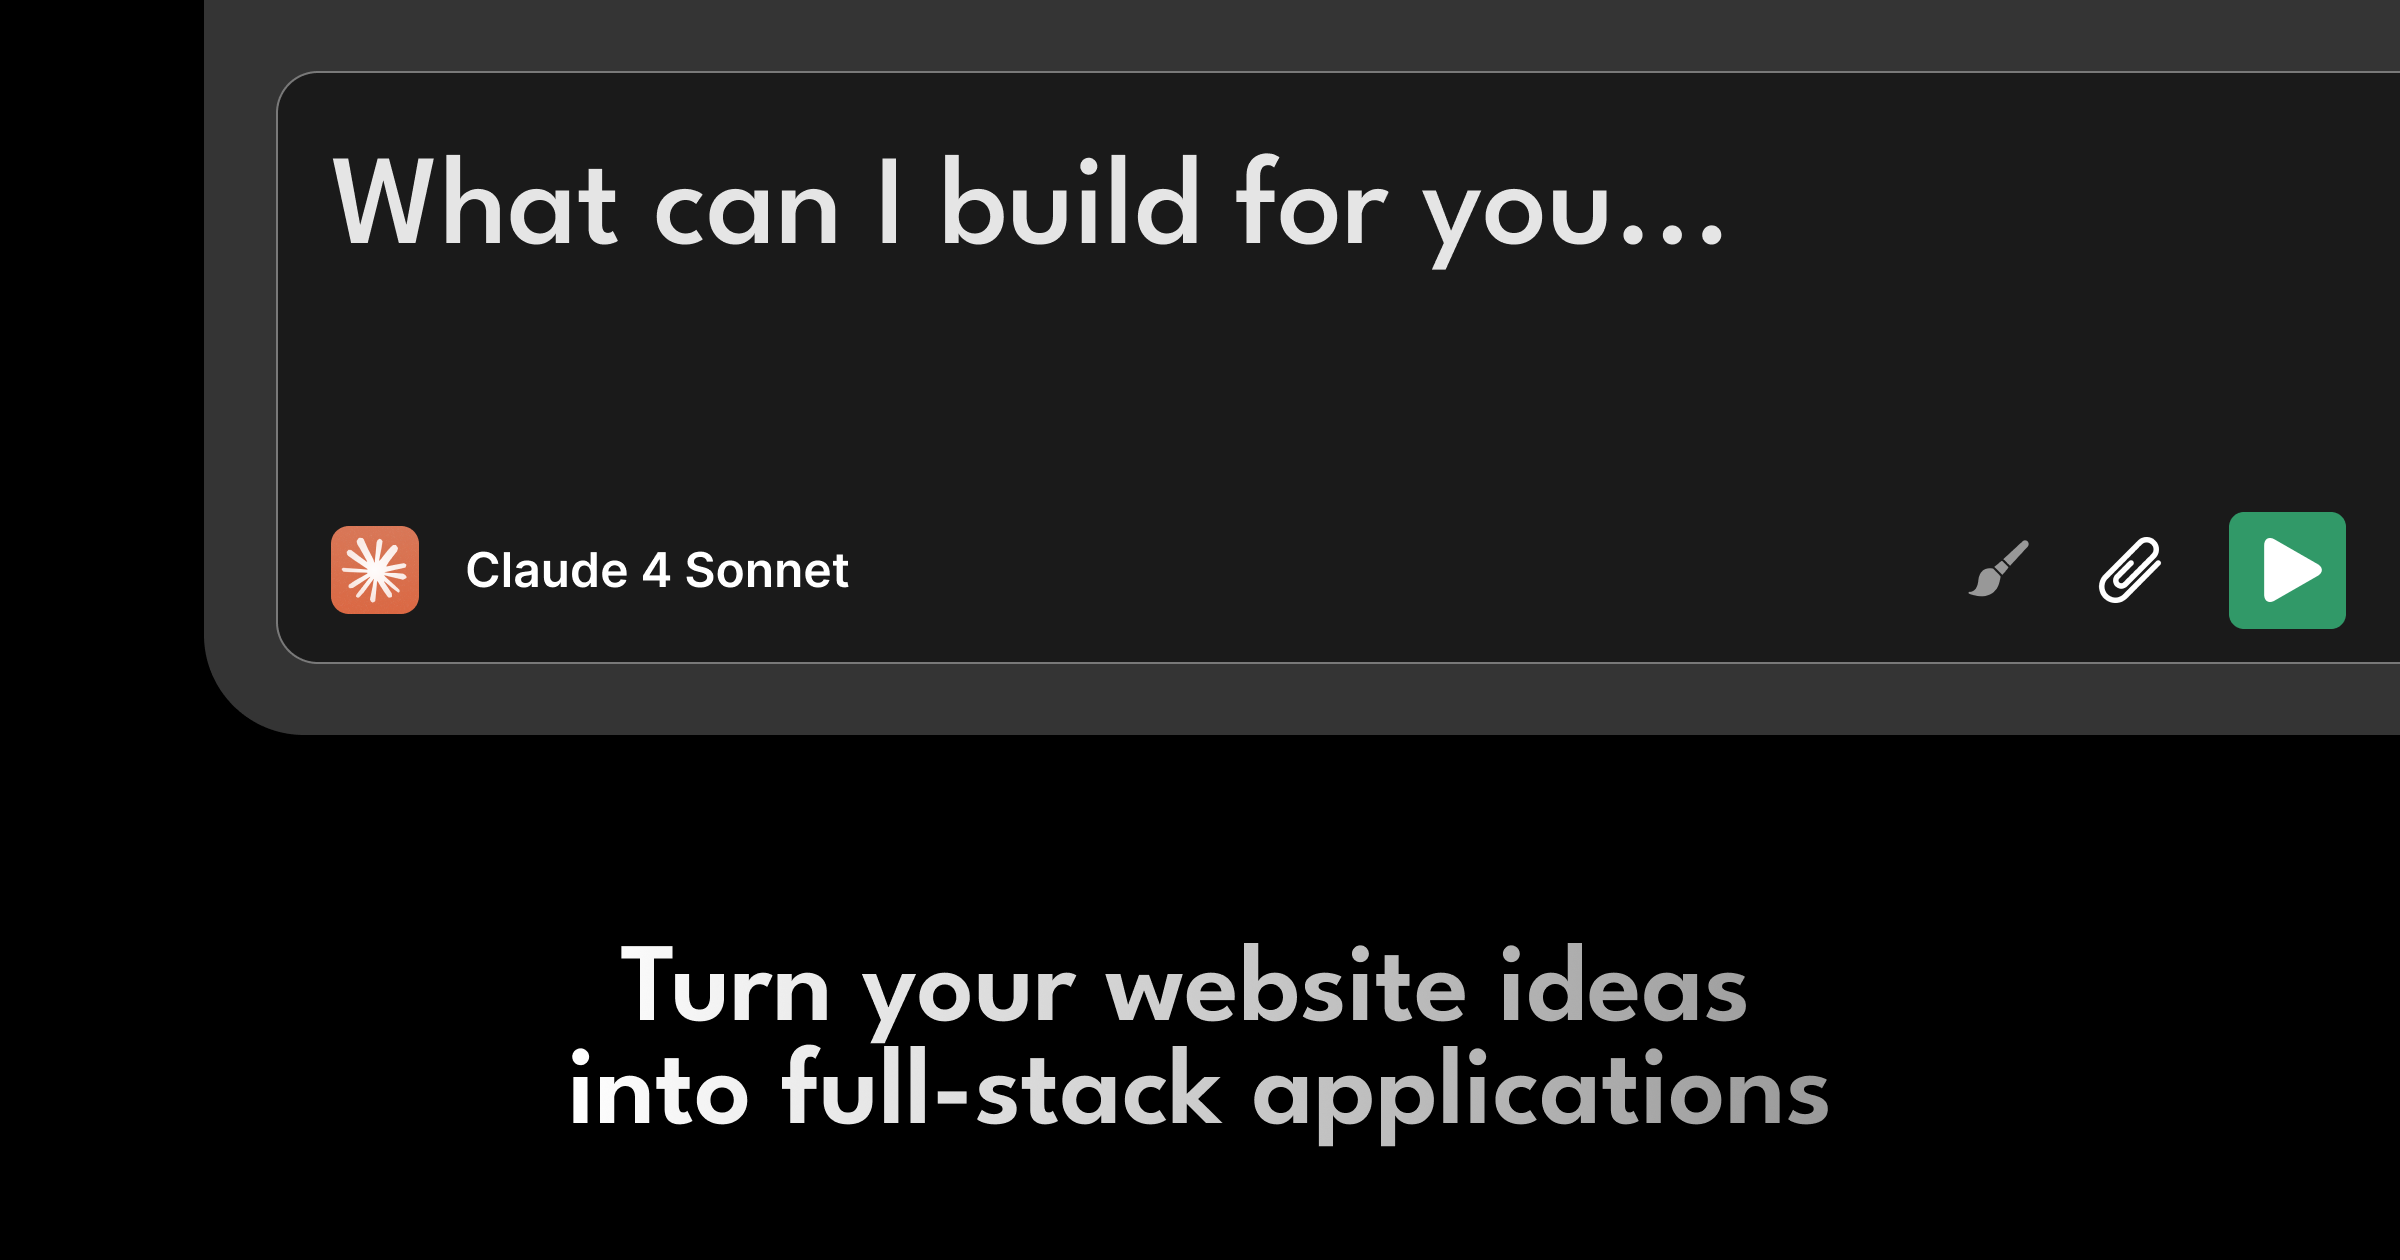Viewport: 2400px width, 1260px height.
Task: Select the paintbrush design icon
Action: (x=1998, y=570)
